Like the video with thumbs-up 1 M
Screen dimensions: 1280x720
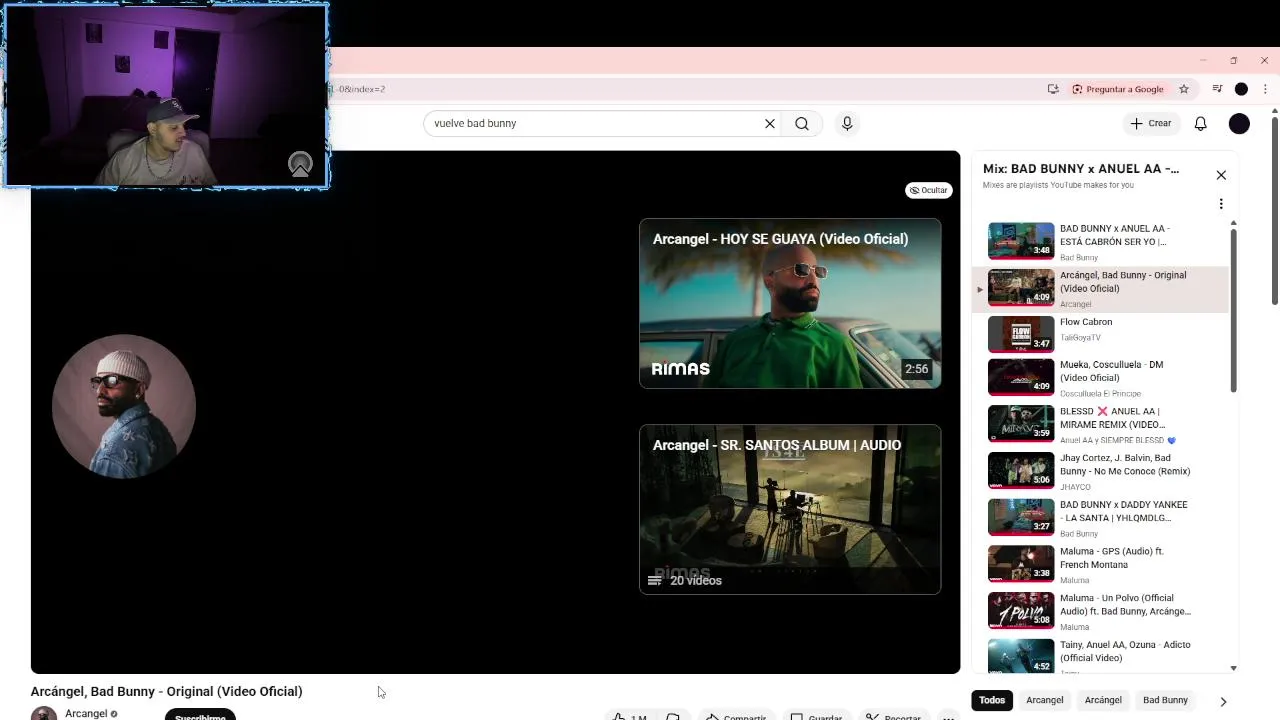(629, 716)
